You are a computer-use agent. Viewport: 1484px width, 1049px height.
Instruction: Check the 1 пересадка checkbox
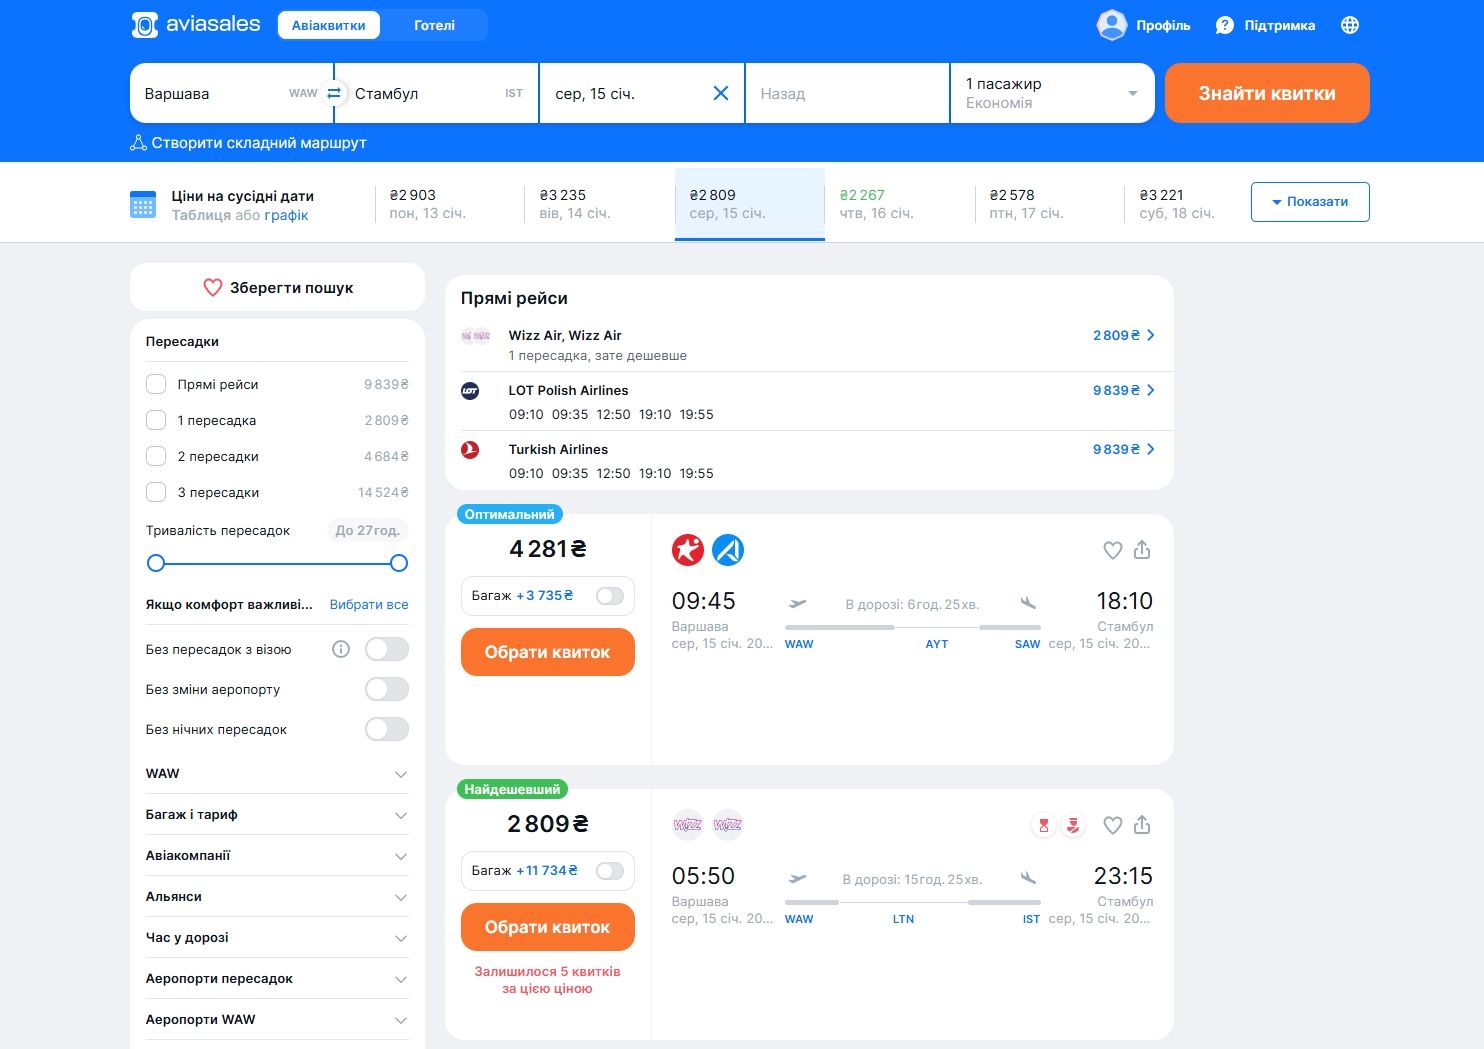click(156, 420)
